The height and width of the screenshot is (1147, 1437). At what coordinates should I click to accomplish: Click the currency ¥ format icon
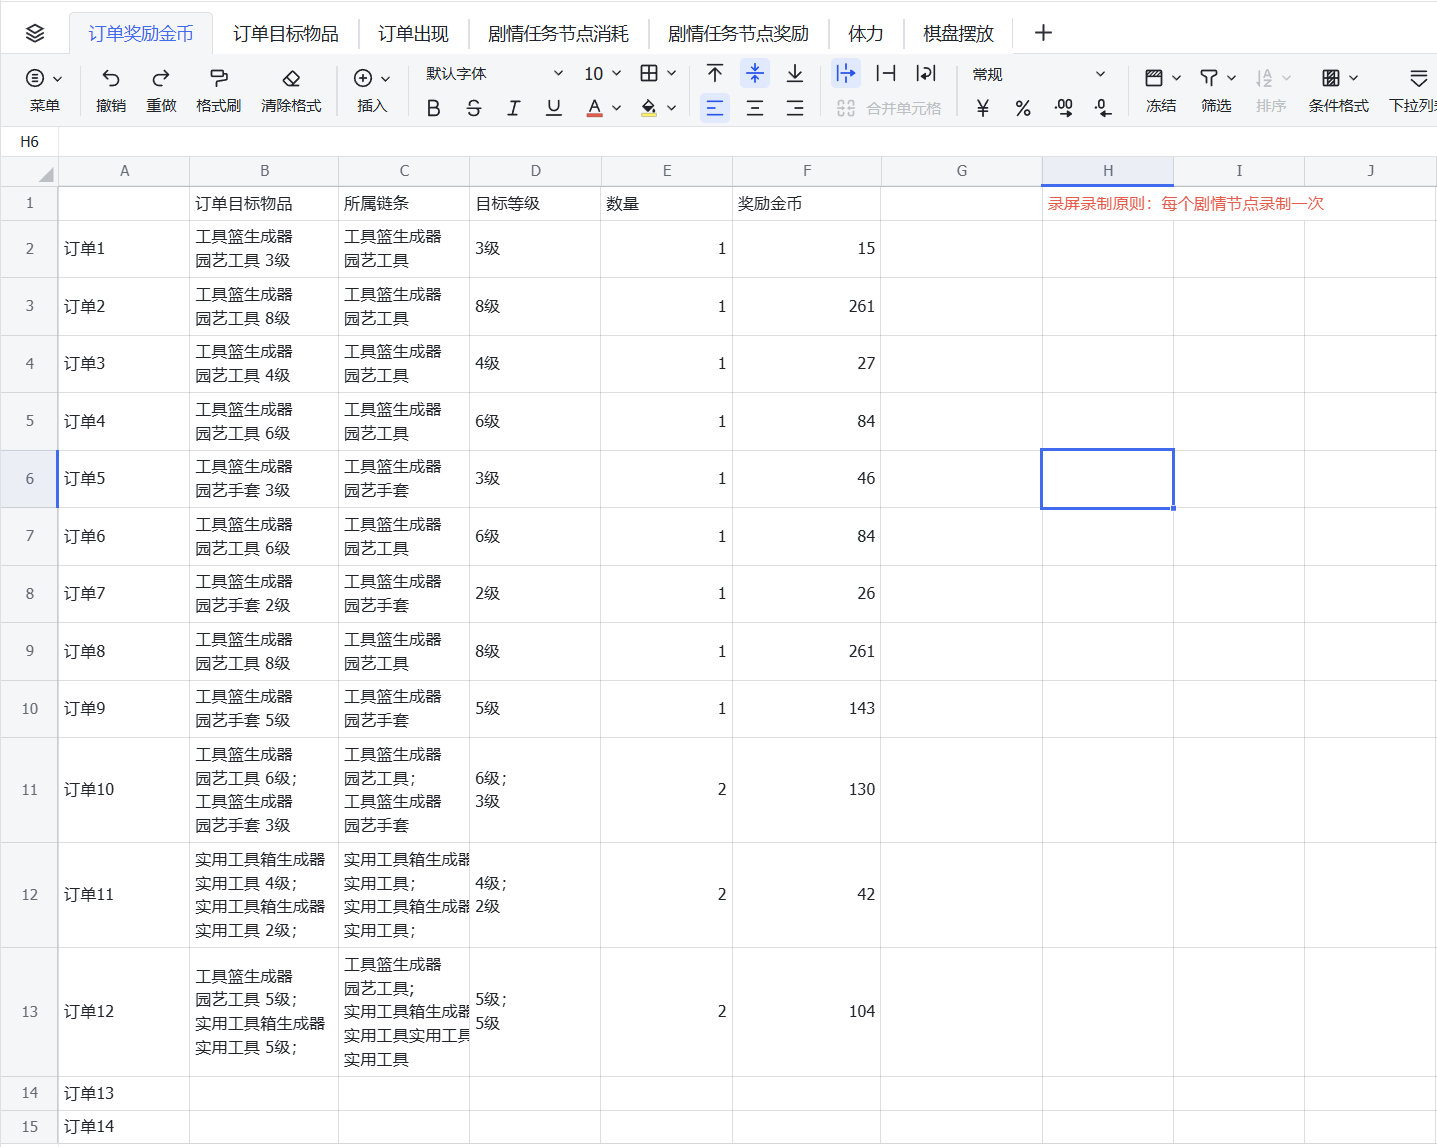click(983, 108)
